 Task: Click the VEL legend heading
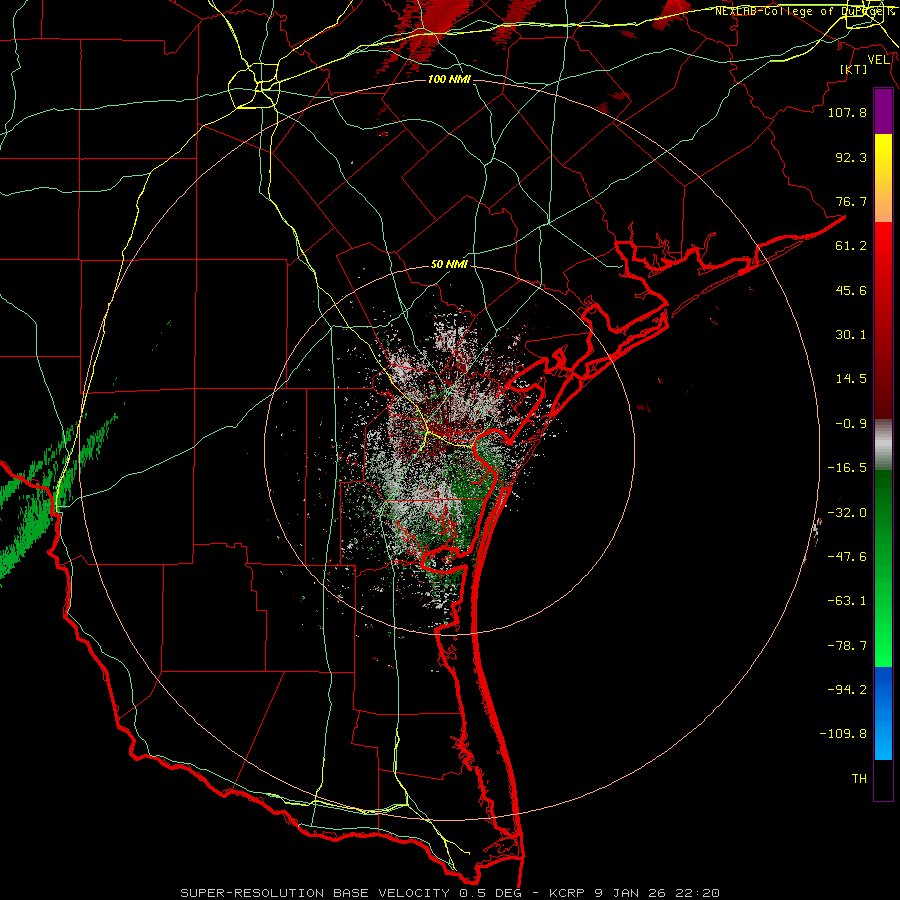pos(879,60)
